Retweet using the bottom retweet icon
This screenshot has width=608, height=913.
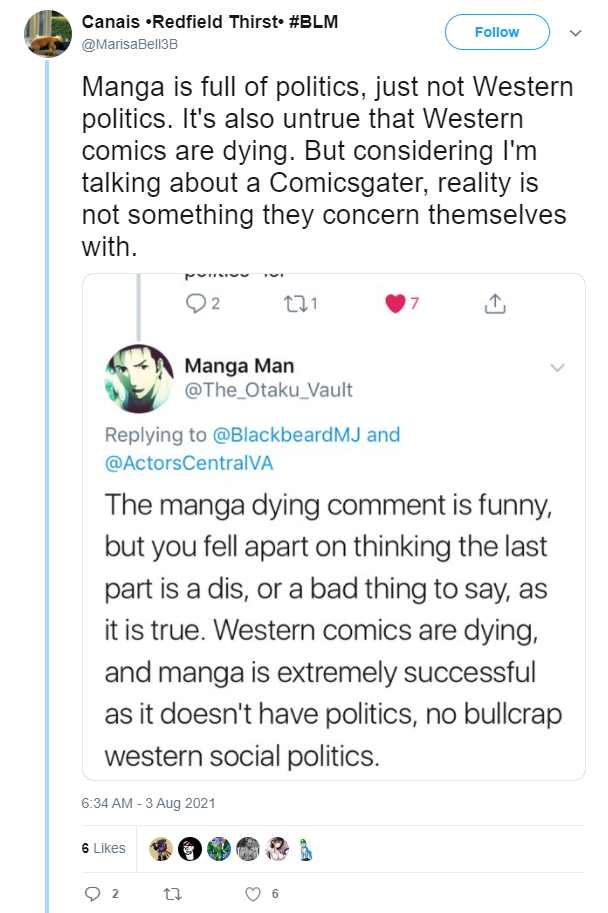(x=172, y=894)
